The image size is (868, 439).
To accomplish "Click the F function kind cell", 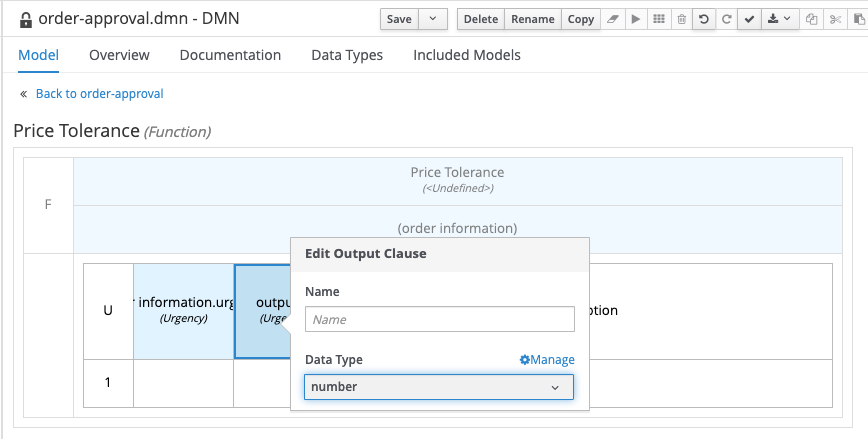I will 48,205.
